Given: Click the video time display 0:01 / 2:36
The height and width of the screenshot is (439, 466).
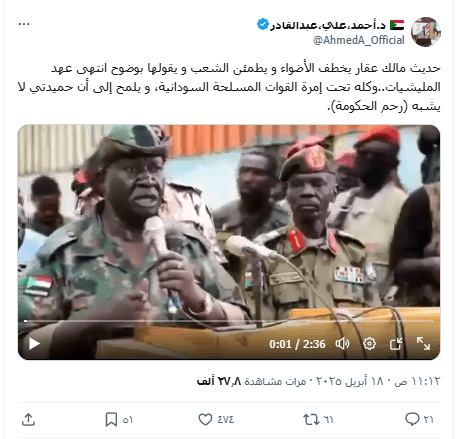Looking at the screenshot, I should (x=297, y=344).
